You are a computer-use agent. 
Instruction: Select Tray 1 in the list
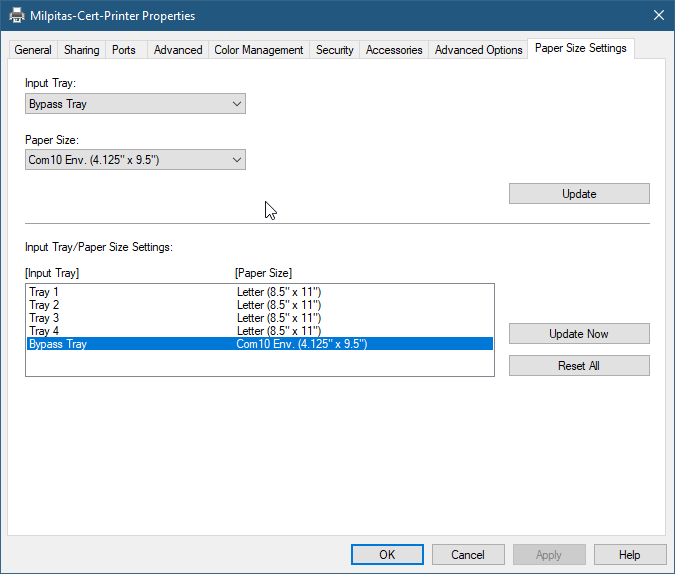45,292
